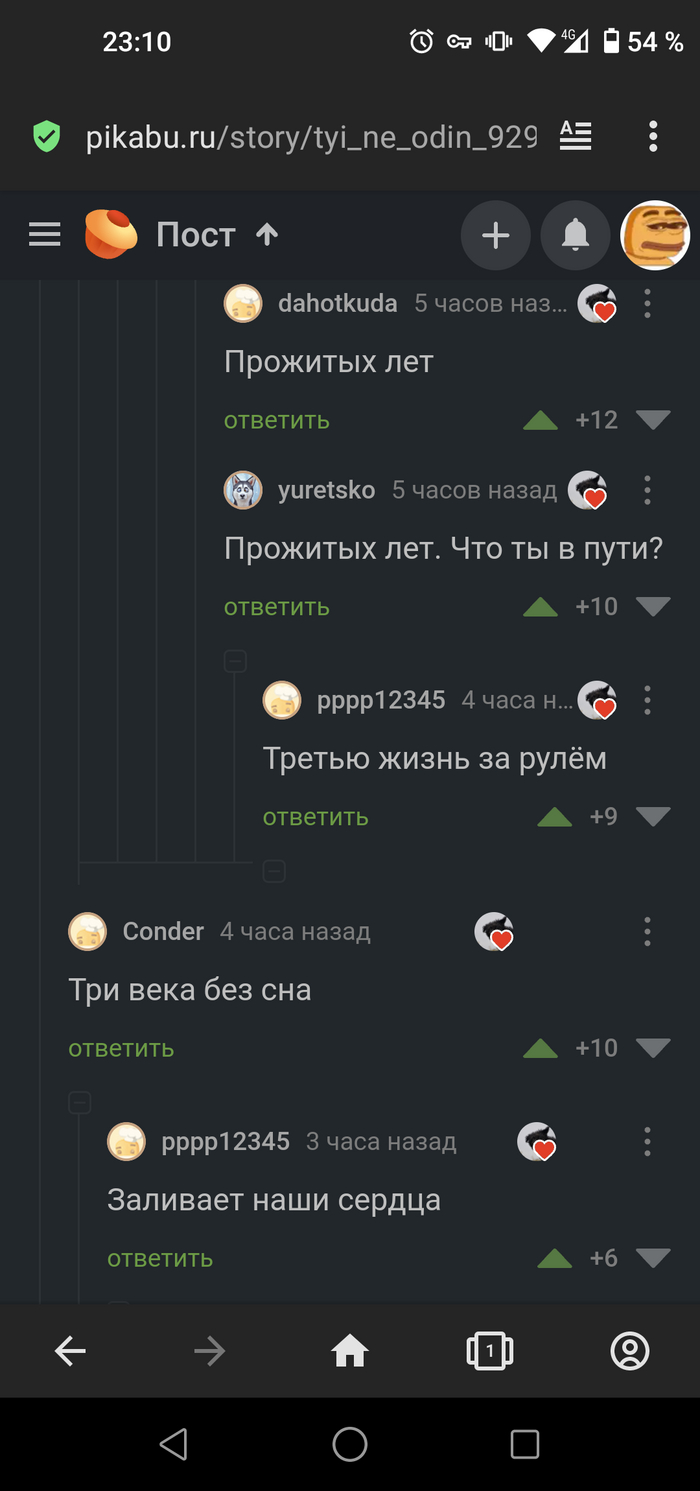Image resolution: width=700 pixels, height=1491 pixels.
Task: Reply to comment "Прожитых лет" by dahotkuda
Action: (277, 420)
